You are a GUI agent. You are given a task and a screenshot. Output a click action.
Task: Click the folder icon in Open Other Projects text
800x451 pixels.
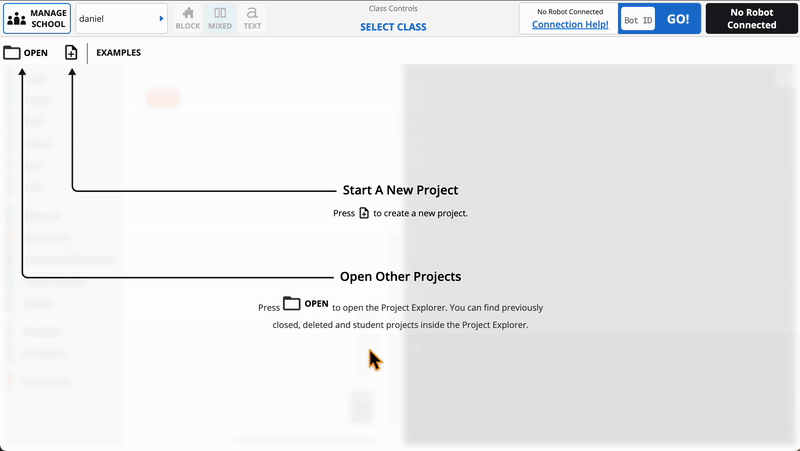tap(292, 303)
